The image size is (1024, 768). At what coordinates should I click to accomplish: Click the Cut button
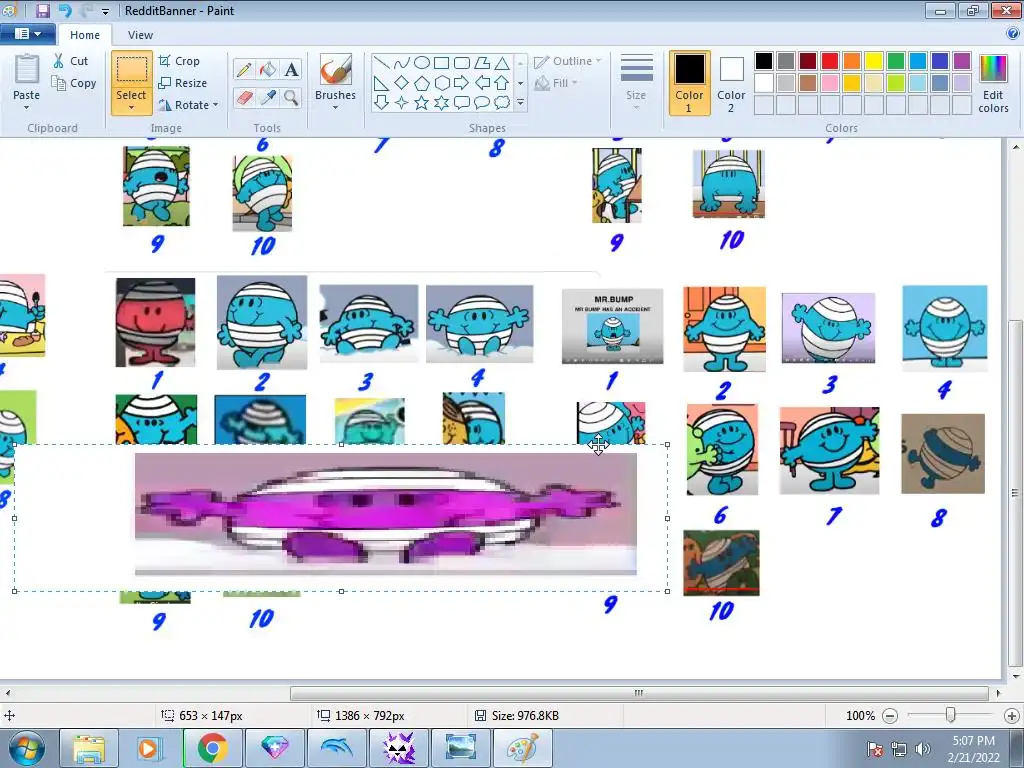[x=71, y=61]
